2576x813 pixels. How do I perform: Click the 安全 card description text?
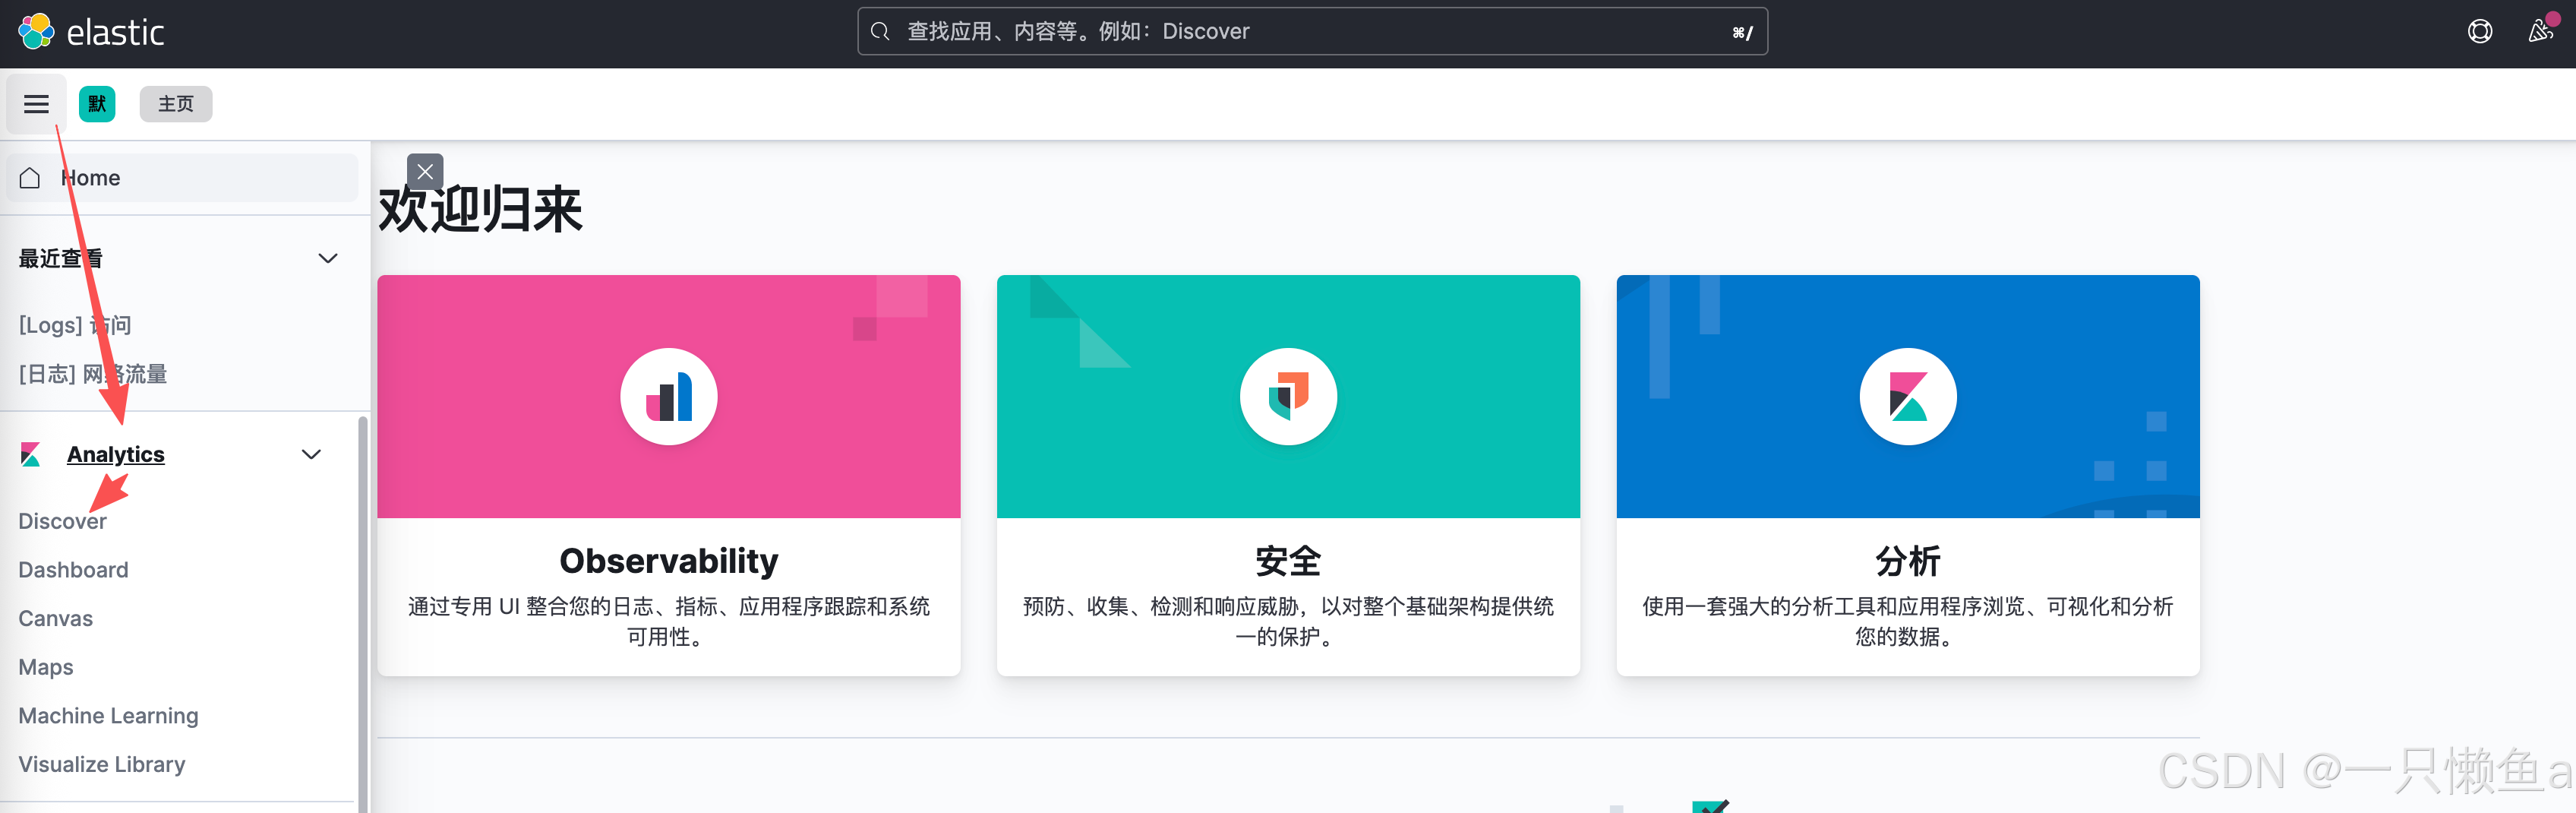(1288, 622)
